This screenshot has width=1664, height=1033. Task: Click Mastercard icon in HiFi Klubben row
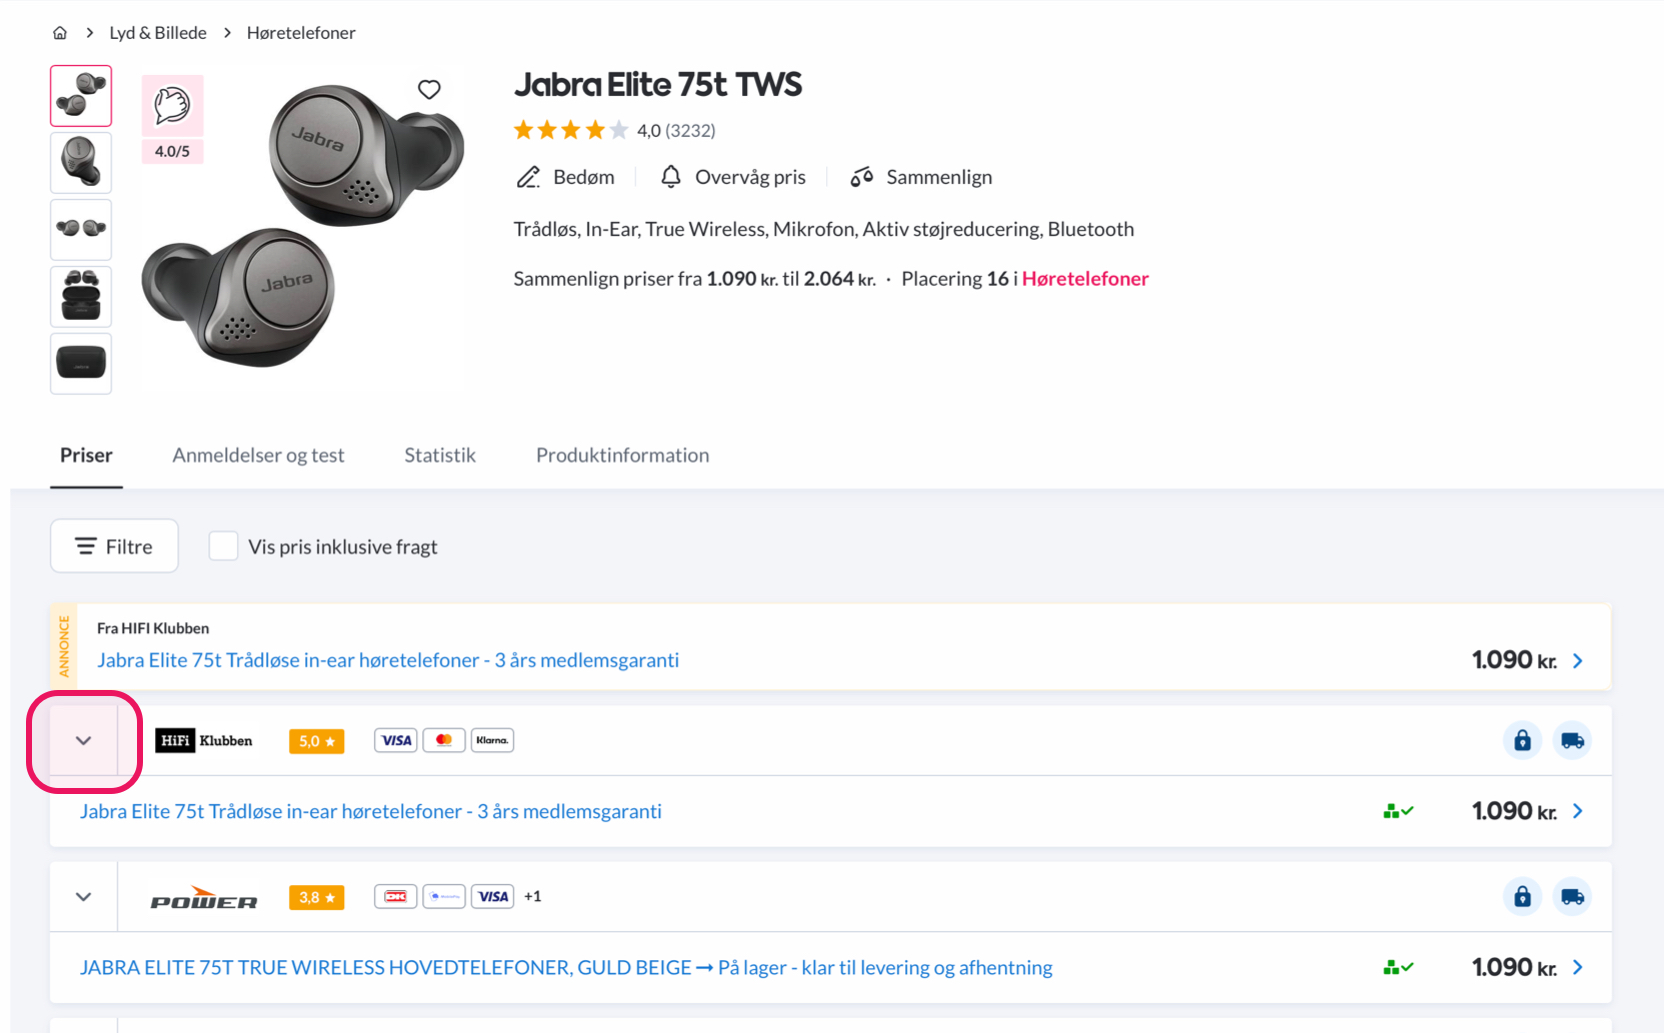coord(444,741)
